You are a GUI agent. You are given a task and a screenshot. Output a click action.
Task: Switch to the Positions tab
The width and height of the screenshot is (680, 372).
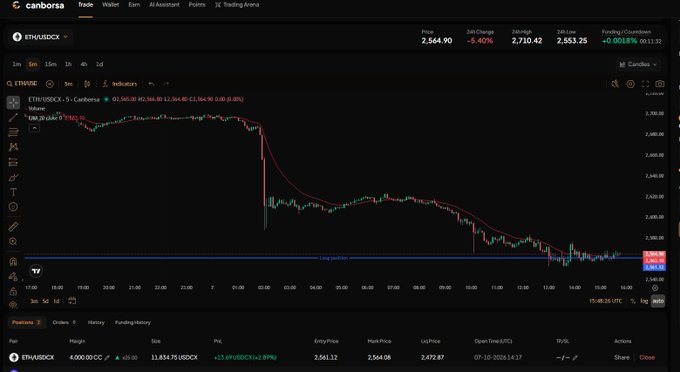click(26, 323)
